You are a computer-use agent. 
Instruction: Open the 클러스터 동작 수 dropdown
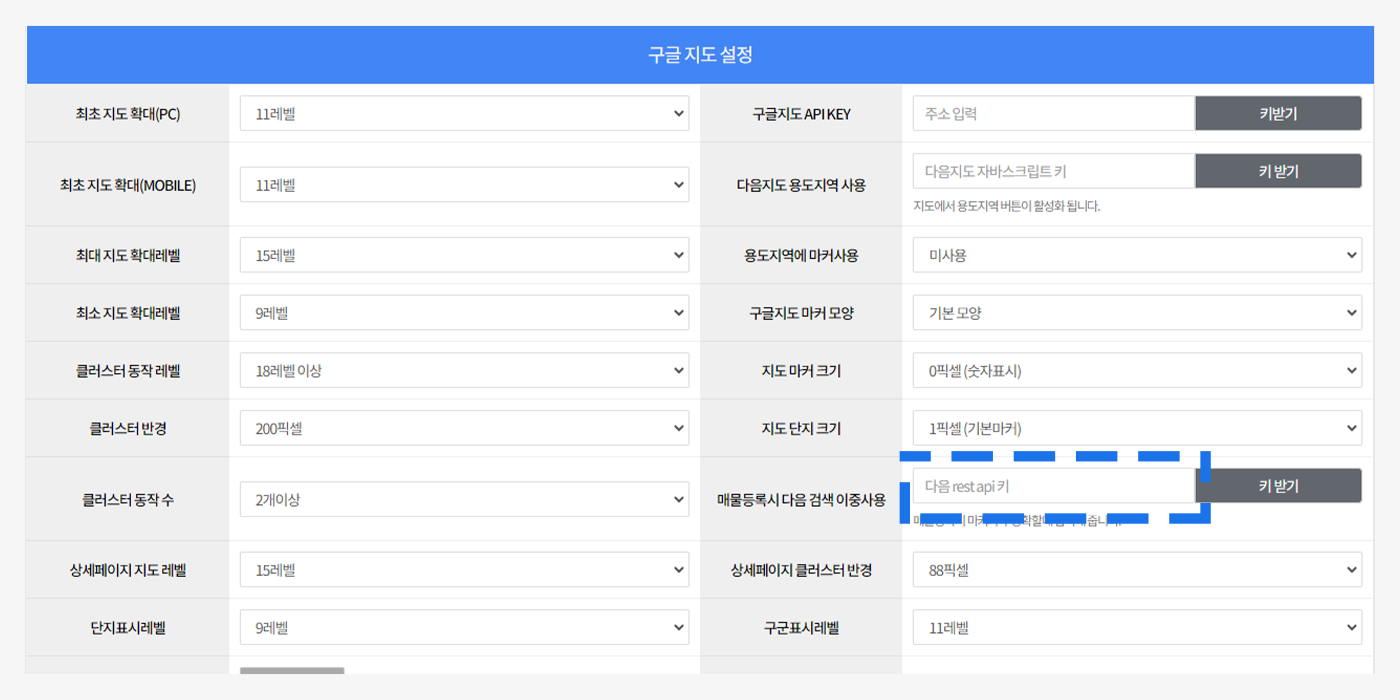point(463,499)
